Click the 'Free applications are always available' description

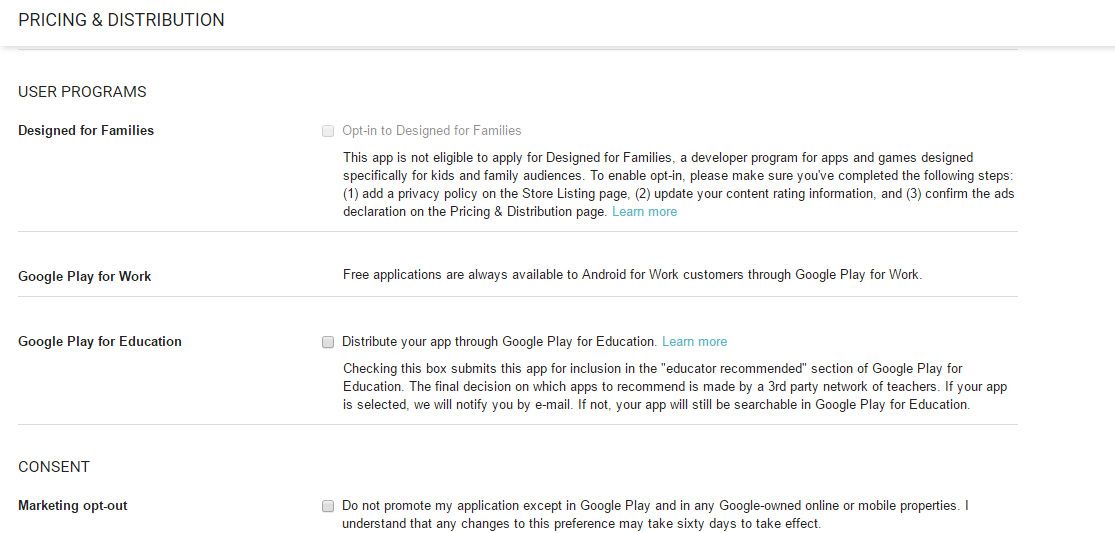click(632, 275)
